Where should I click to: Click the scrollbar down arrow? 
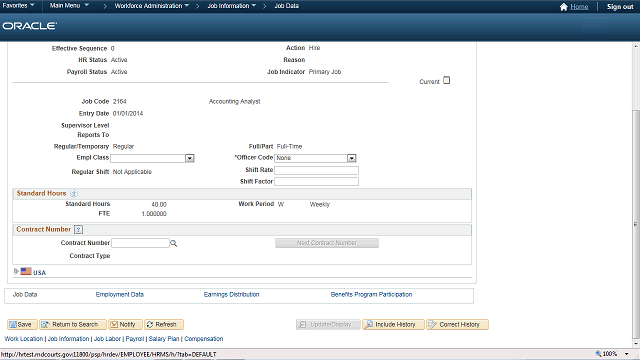pyautogui.click(x=636, y=344)
